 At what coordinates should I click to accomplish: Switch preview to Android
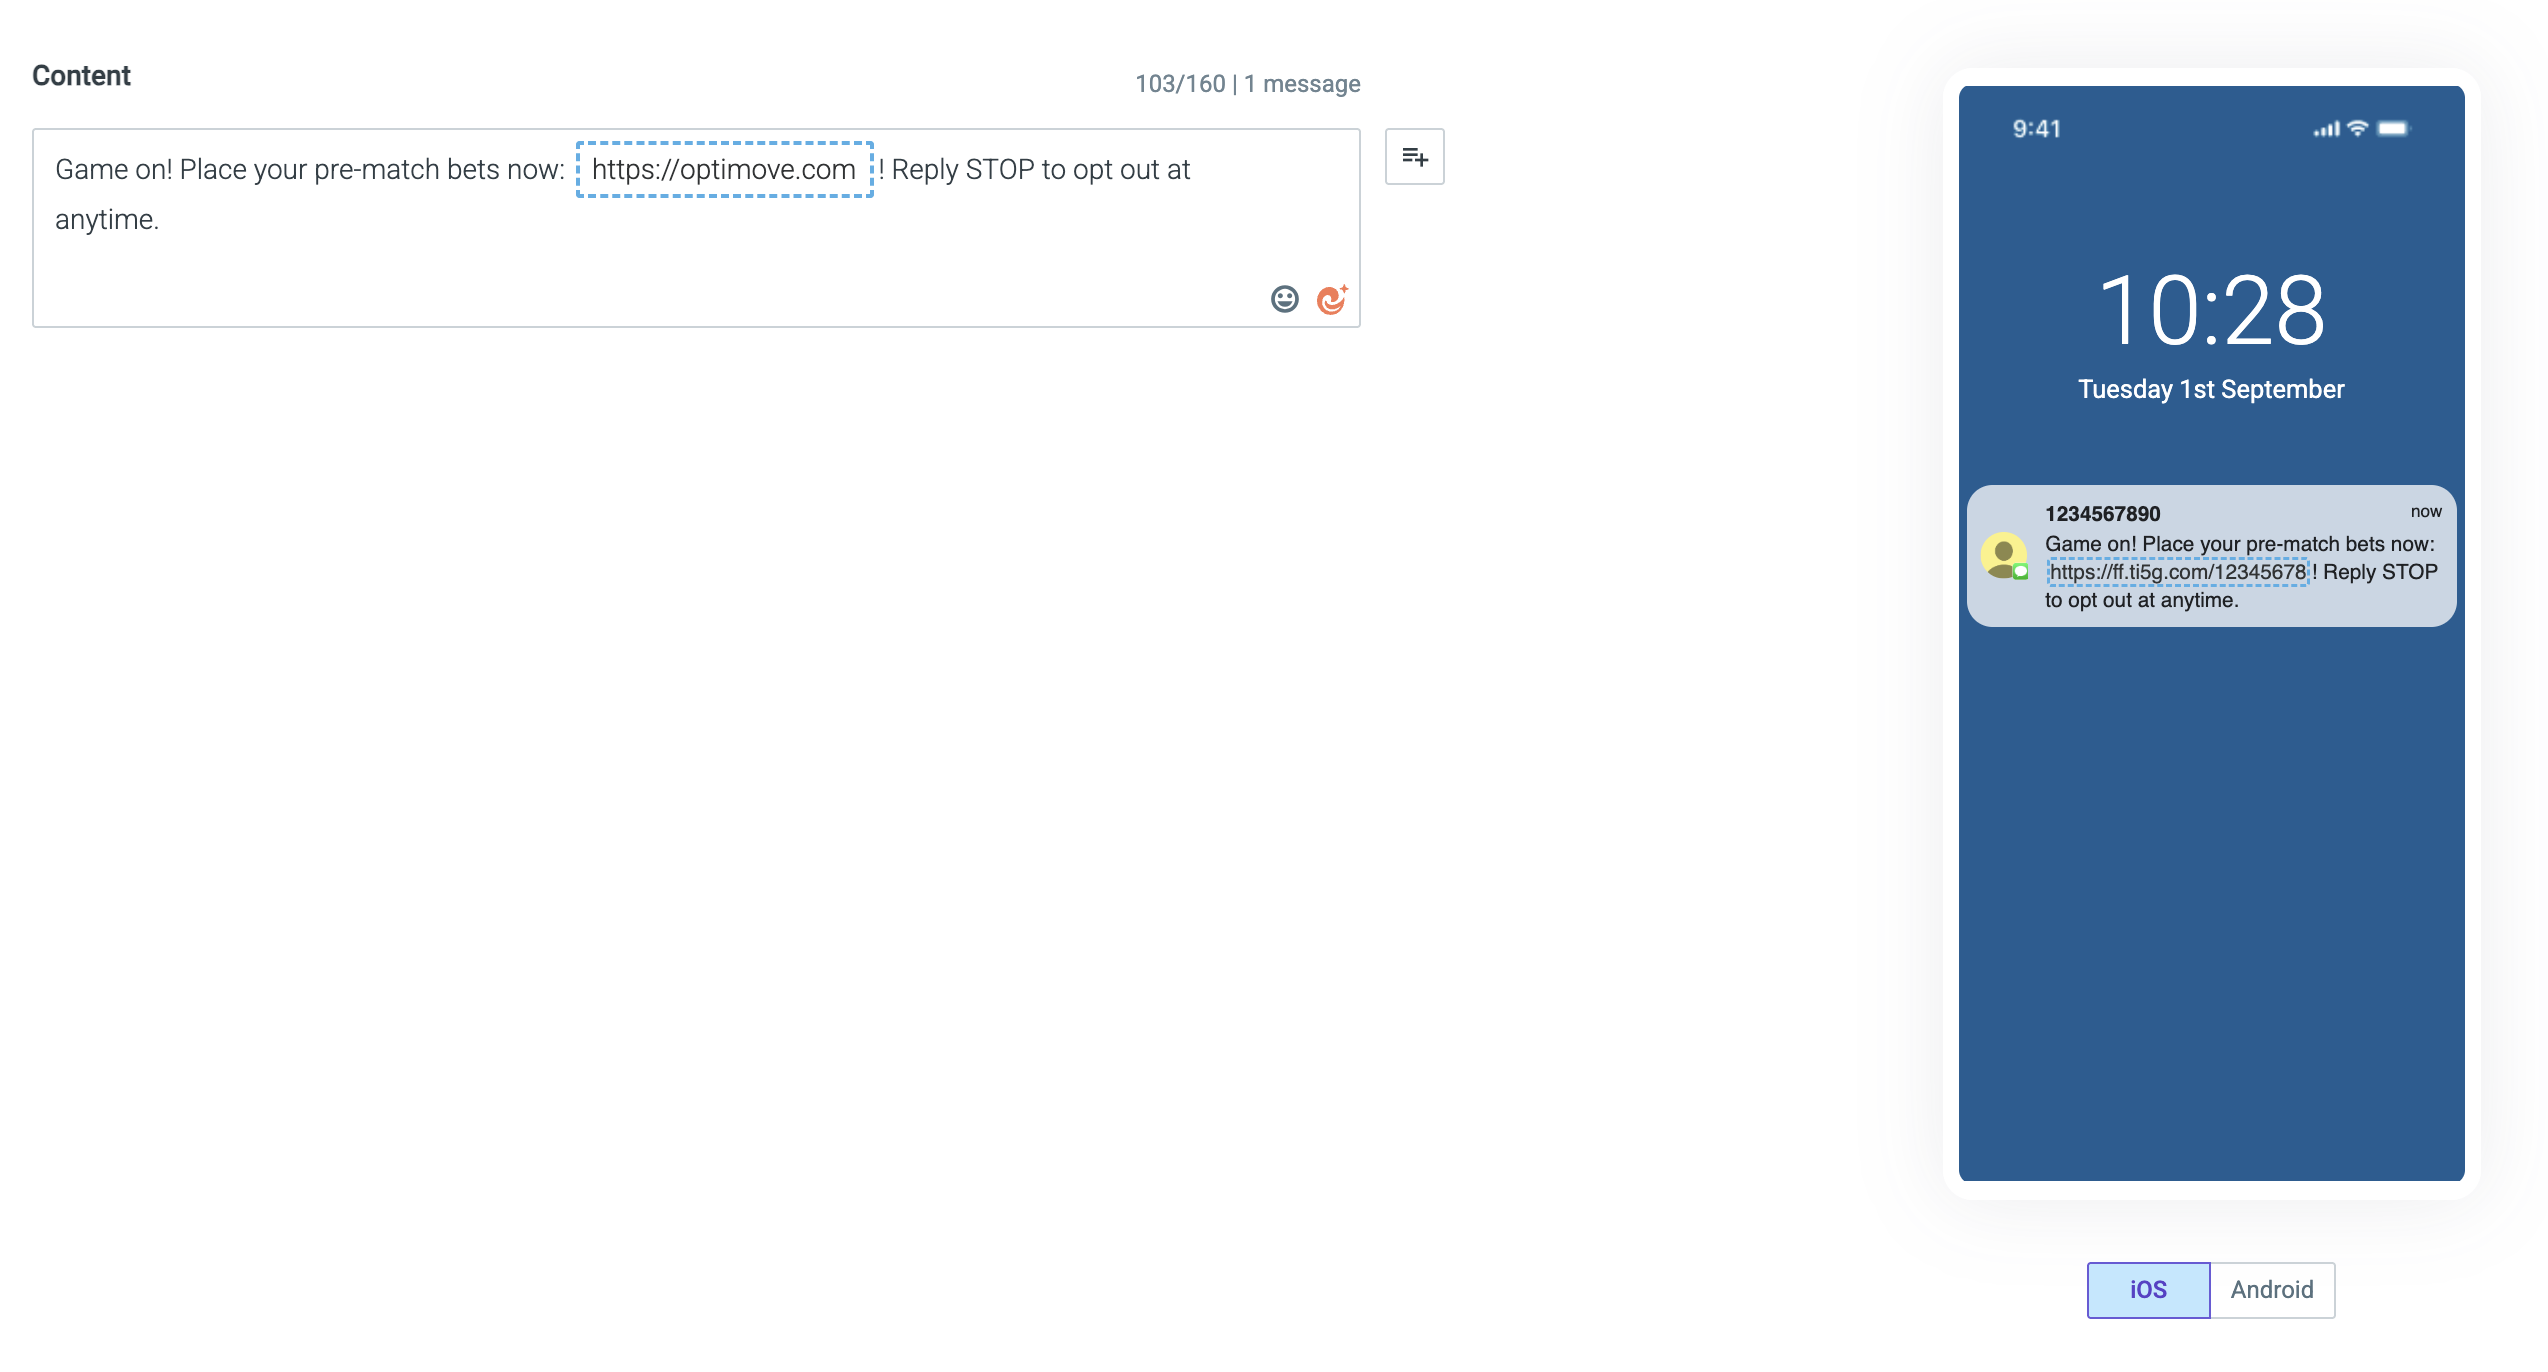click(x=2272, y=1290)
